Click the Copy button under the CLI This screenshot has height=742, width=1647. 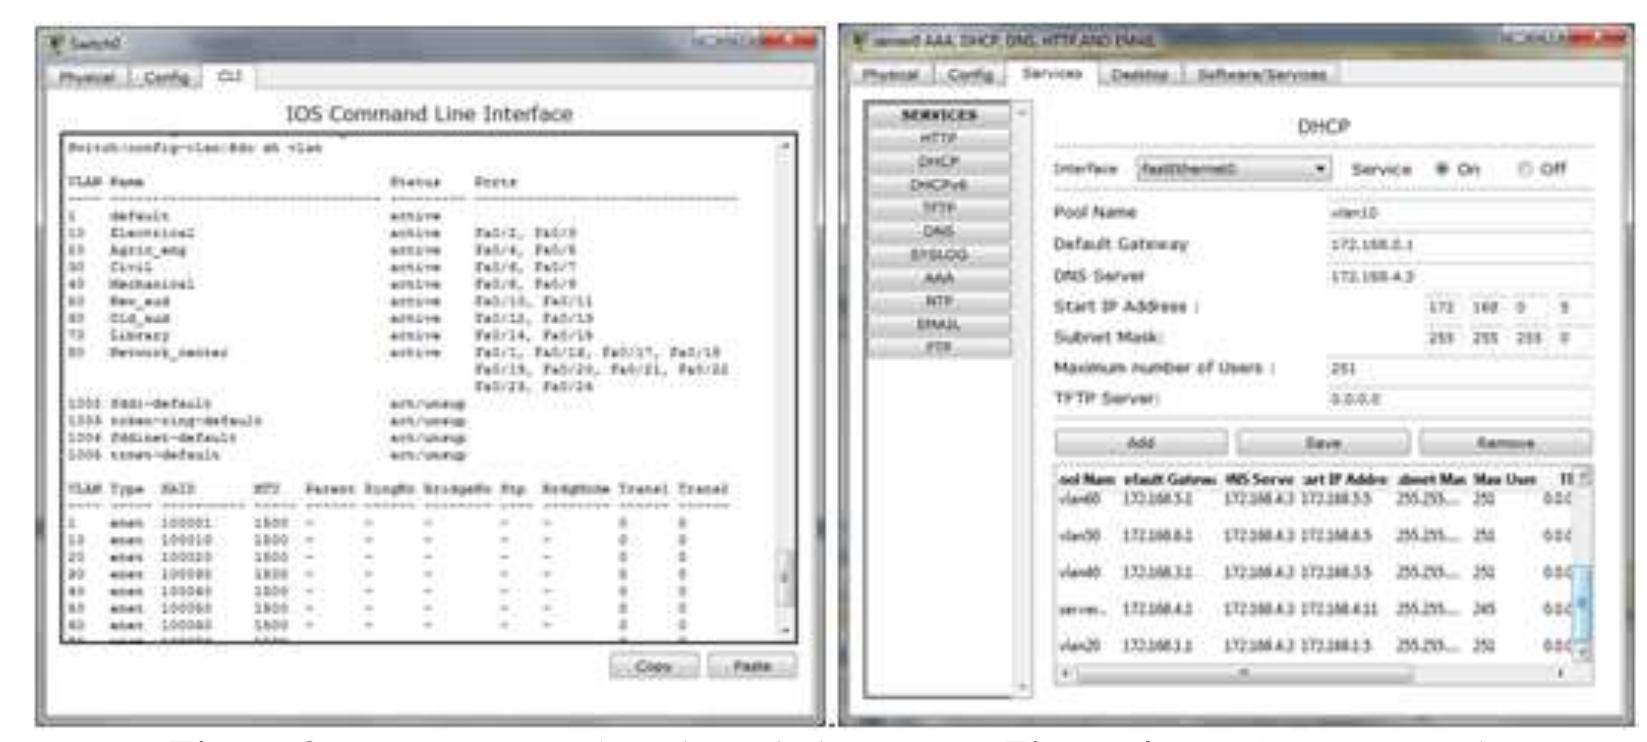pyautogui.click(x=653, y=666)
